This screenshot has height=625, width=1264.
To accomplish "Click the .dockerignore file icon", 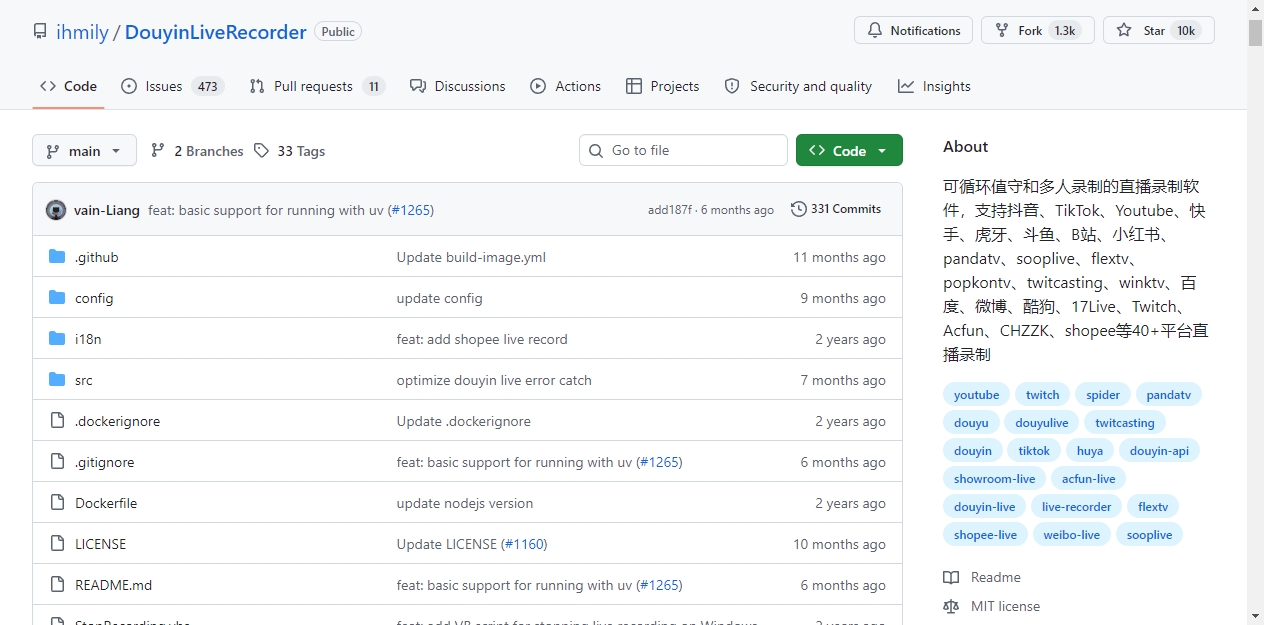I will pos(57,421).
